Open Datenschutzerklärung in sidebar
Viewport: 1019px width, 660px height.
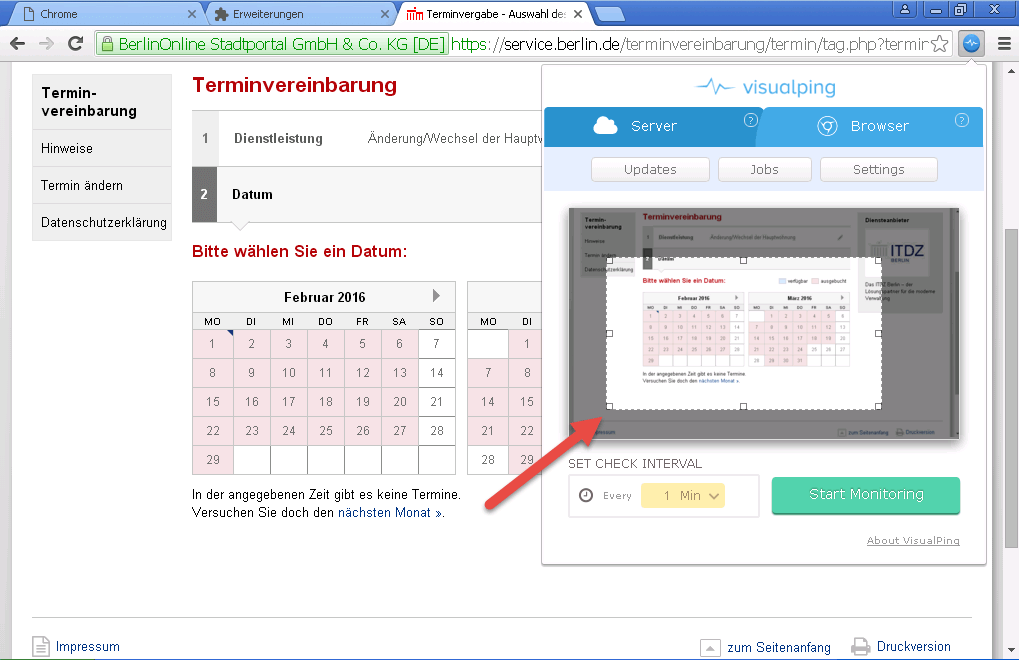101,222
